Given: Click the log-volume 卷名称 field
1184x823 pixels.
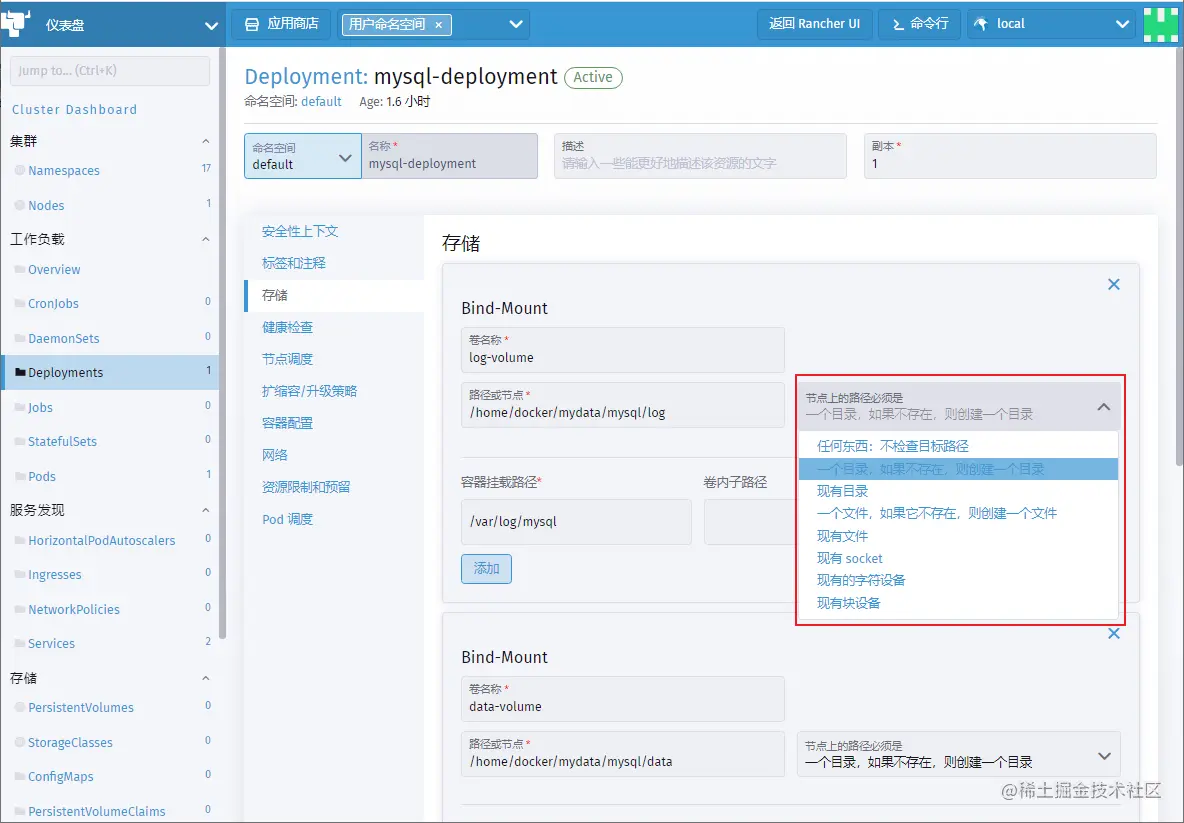Looking at the screenshot, I should (623, 350).
